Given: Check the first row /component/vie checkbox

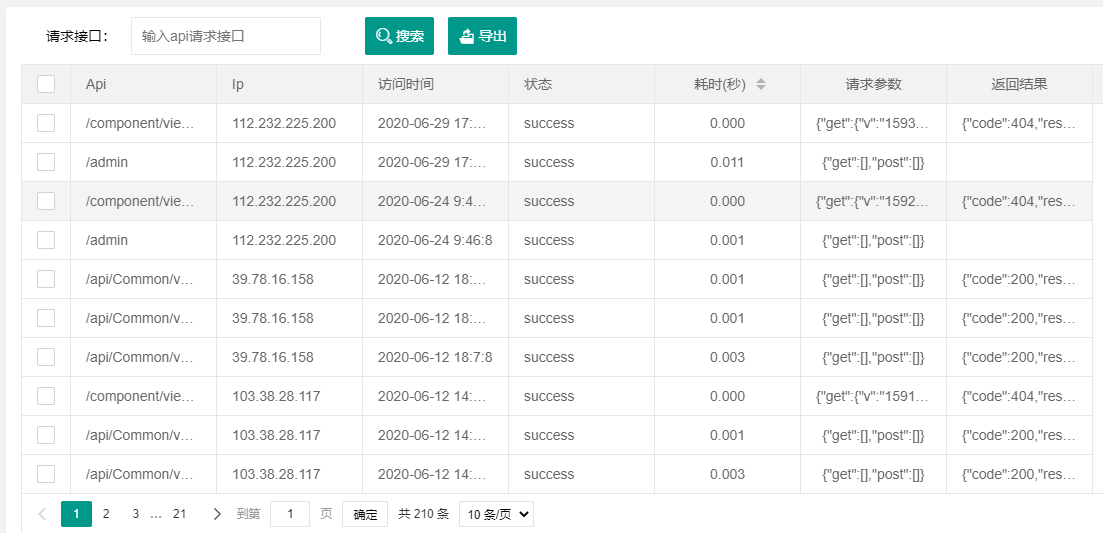Looking at the screenshot, I should coord(46,123).
